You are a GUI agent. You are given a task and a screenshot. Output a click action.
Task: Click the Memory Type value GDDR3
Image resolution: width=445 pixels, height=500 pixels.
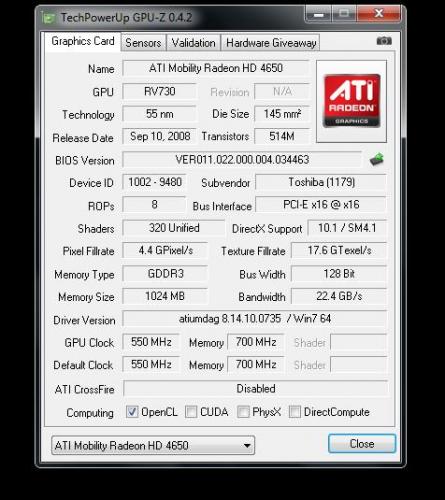coord(165,274)
